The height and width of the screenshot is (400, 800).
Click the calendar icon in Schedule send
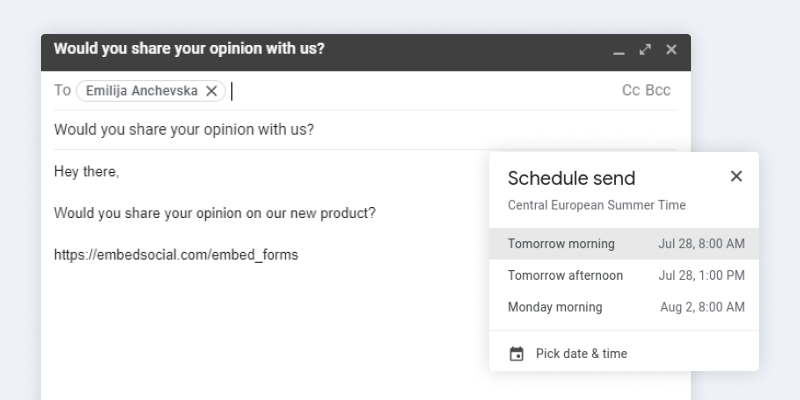click(x=516, y=353)
